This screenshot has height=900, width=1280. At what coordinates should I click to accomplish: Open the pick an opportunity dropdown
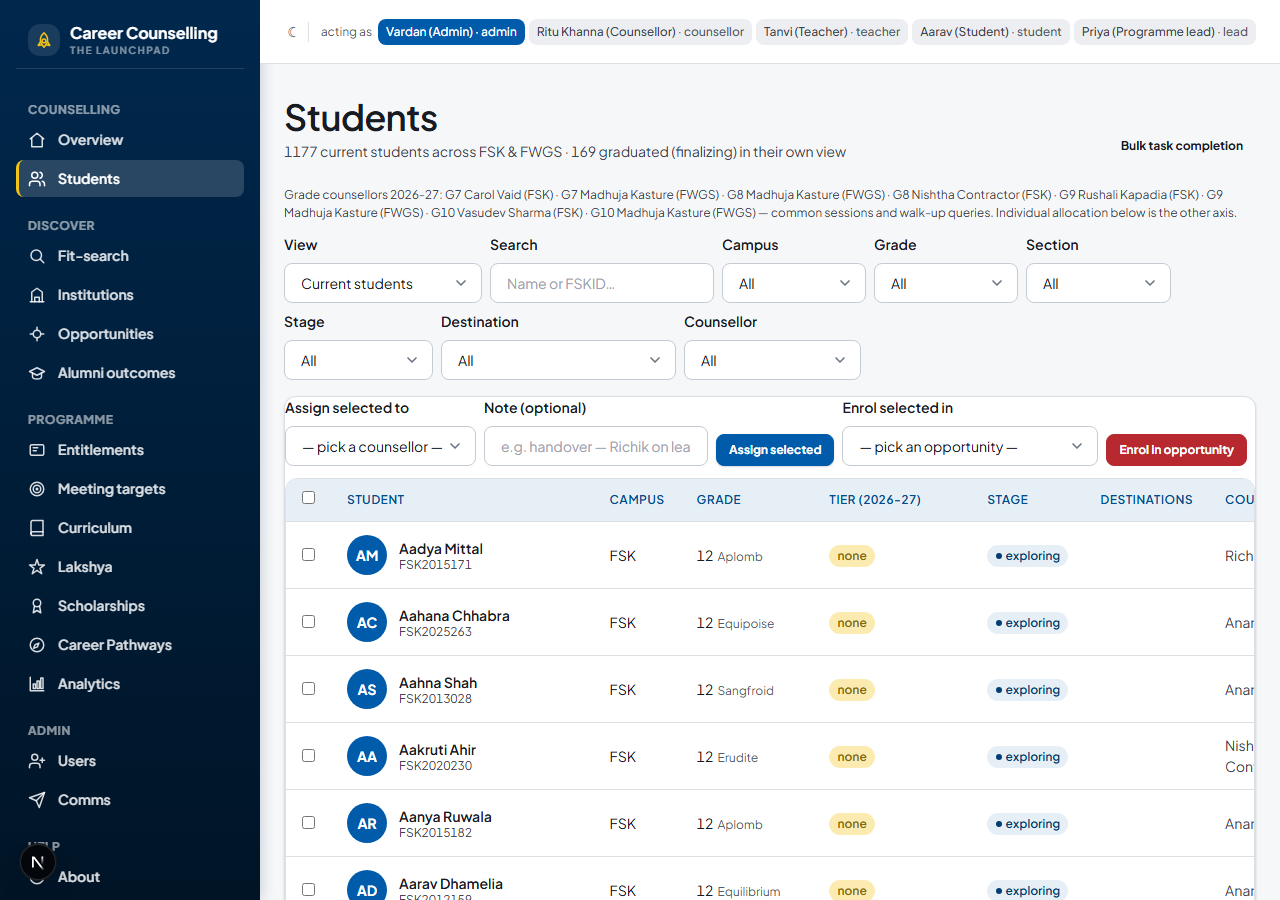970,446
